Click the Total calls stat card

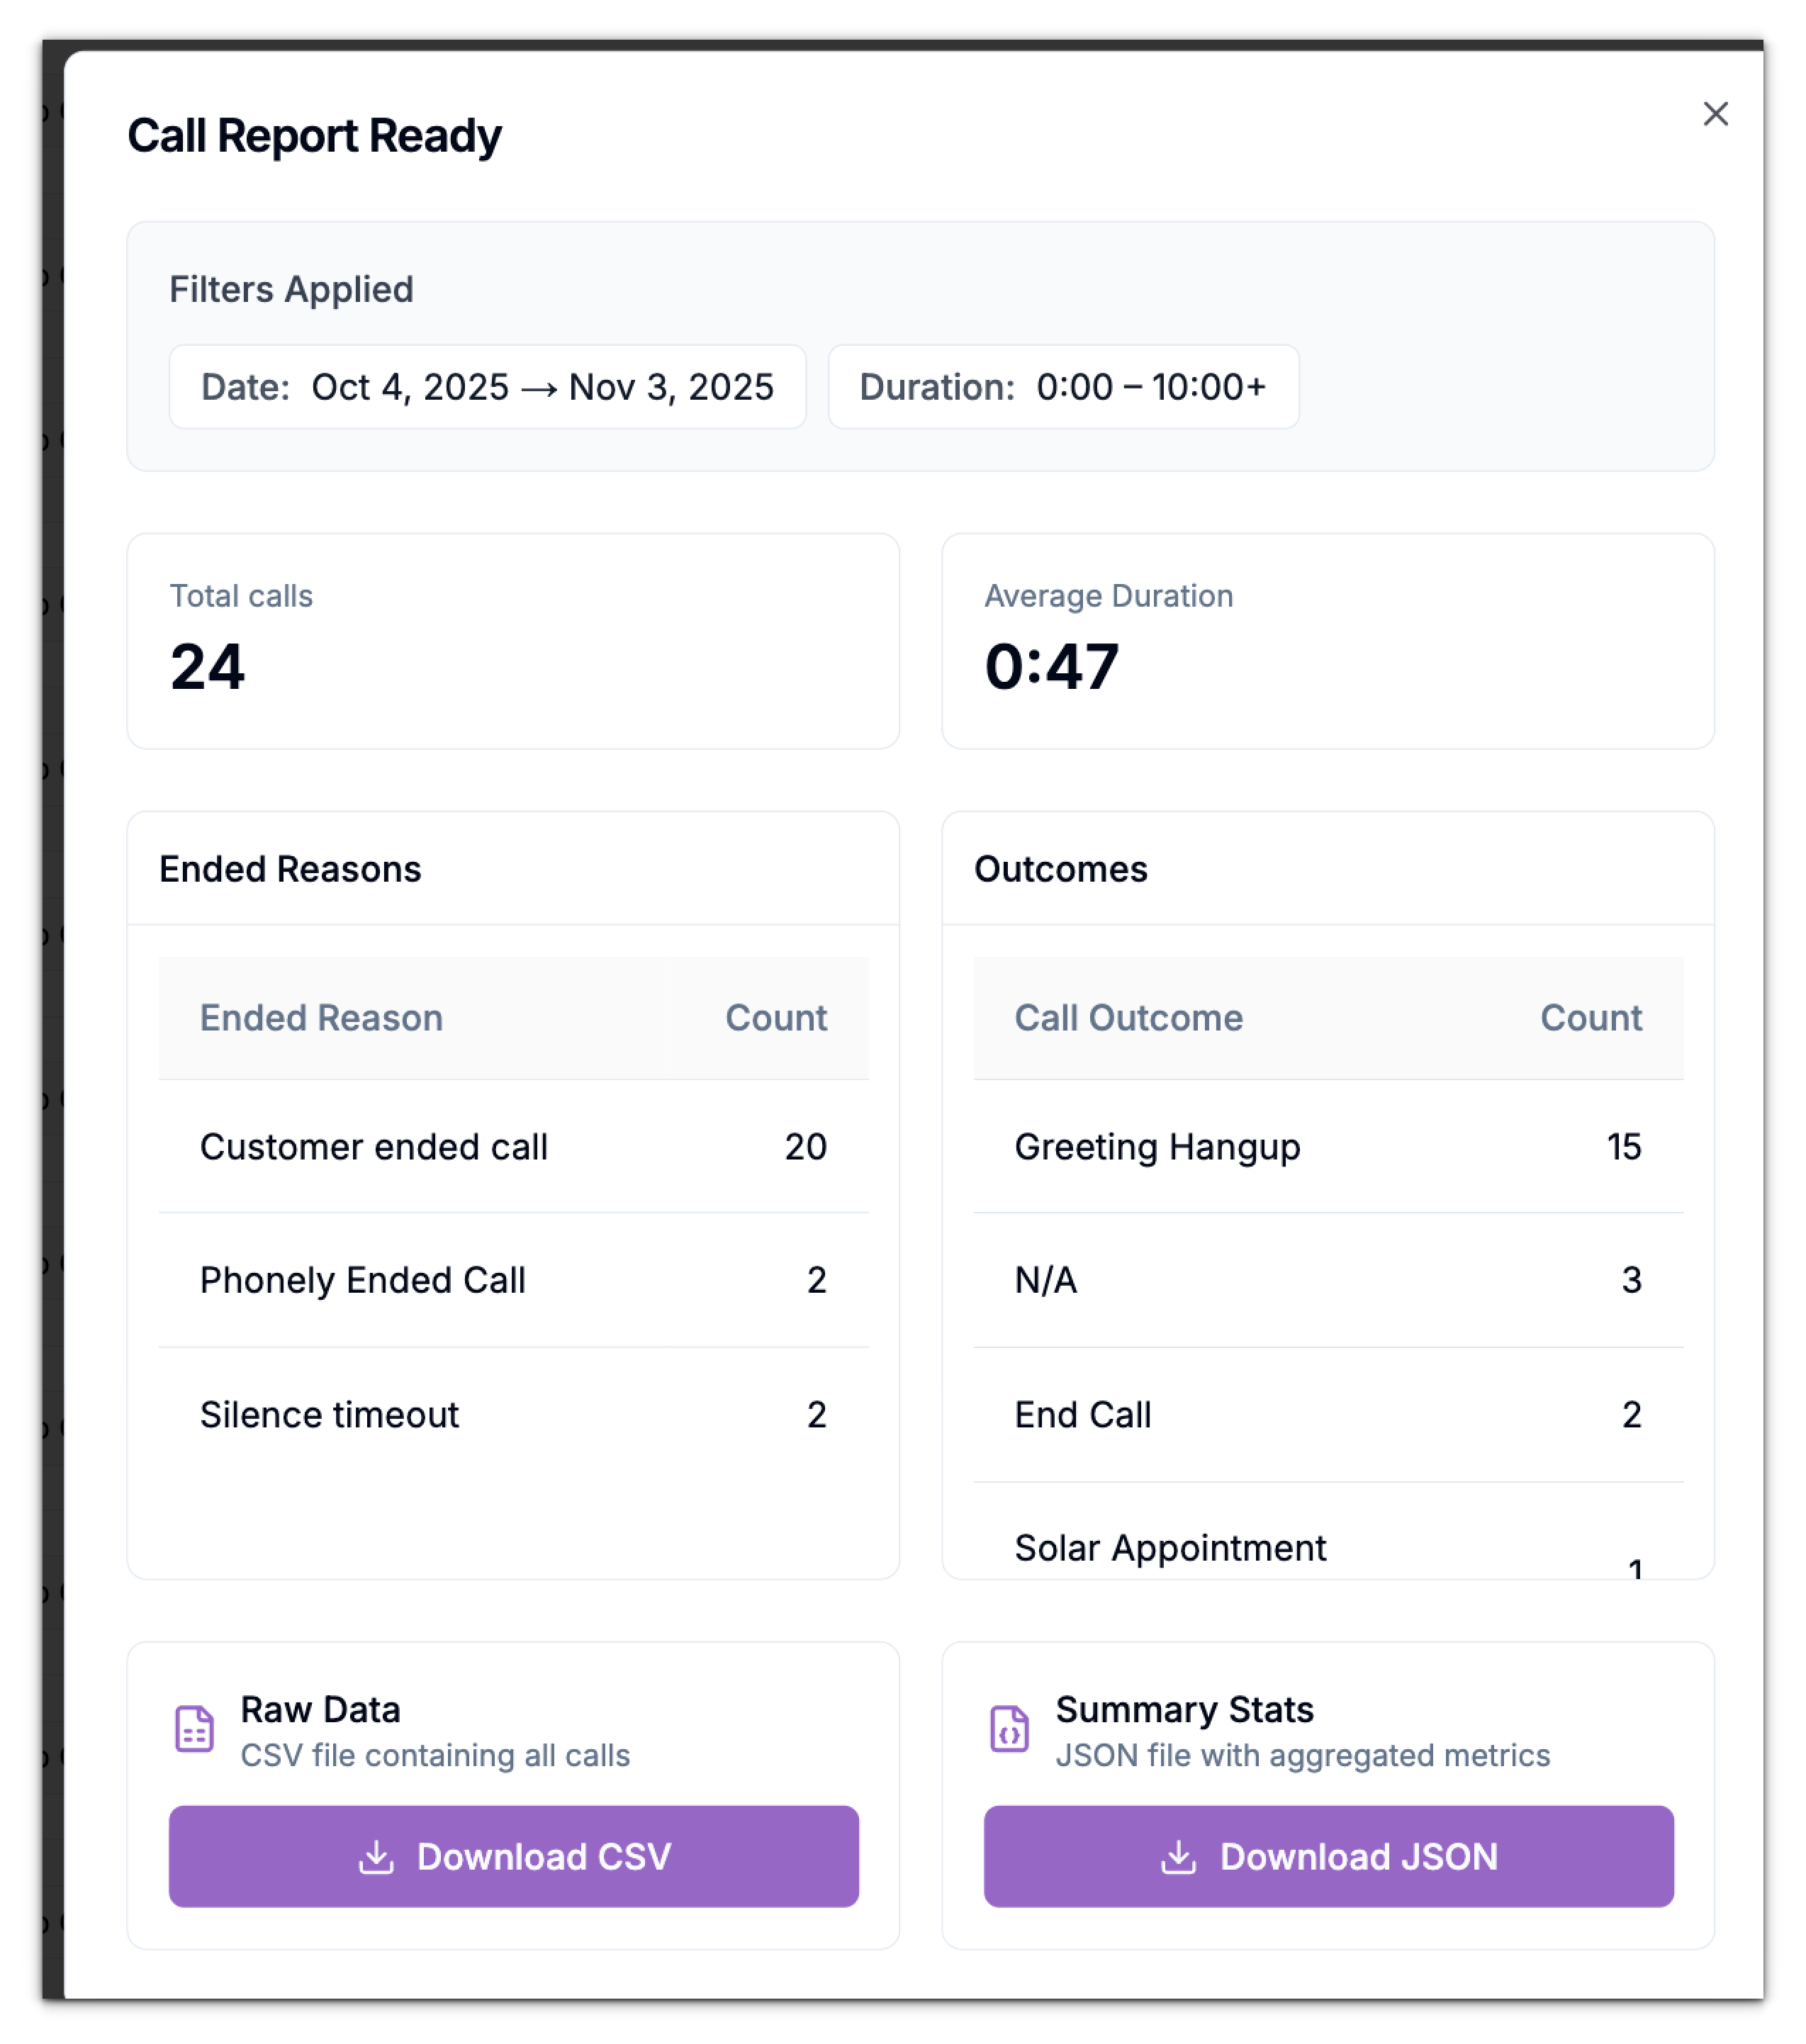513,640
